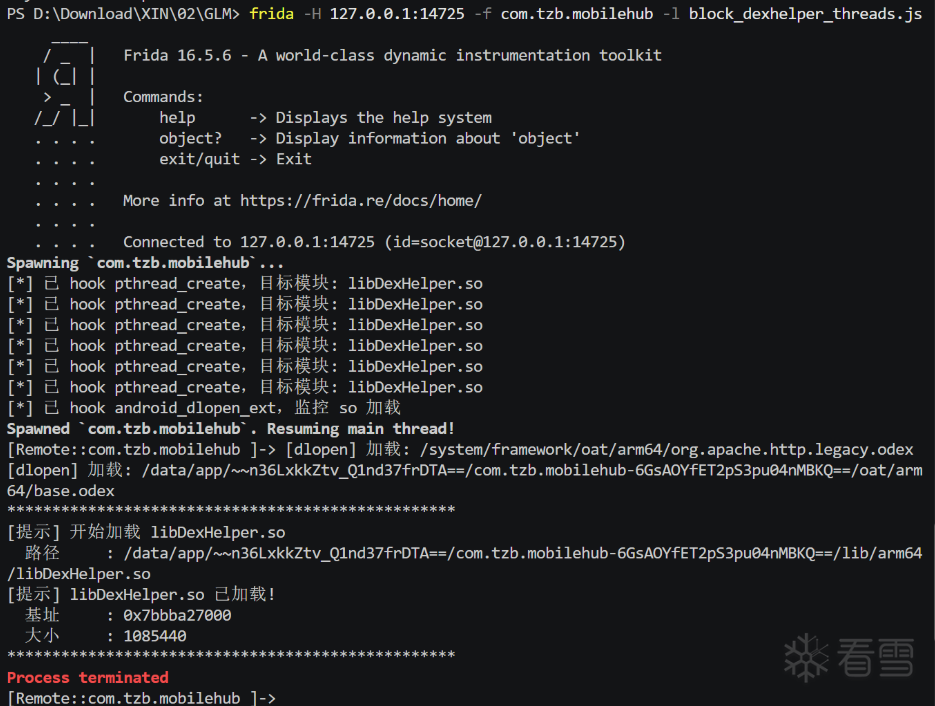This screenshot has height=706, width=935.
Task: Click the 'Resuming main thread!' line
Action: (x=361, y=429)
